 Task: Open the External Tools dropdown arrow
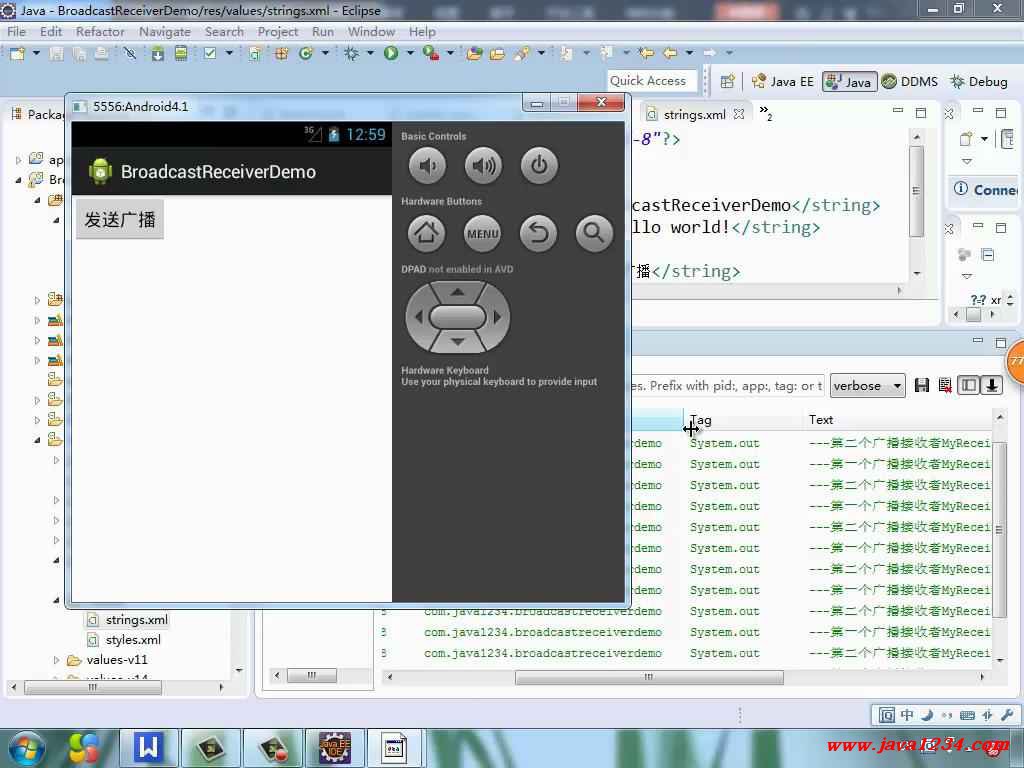450,54
